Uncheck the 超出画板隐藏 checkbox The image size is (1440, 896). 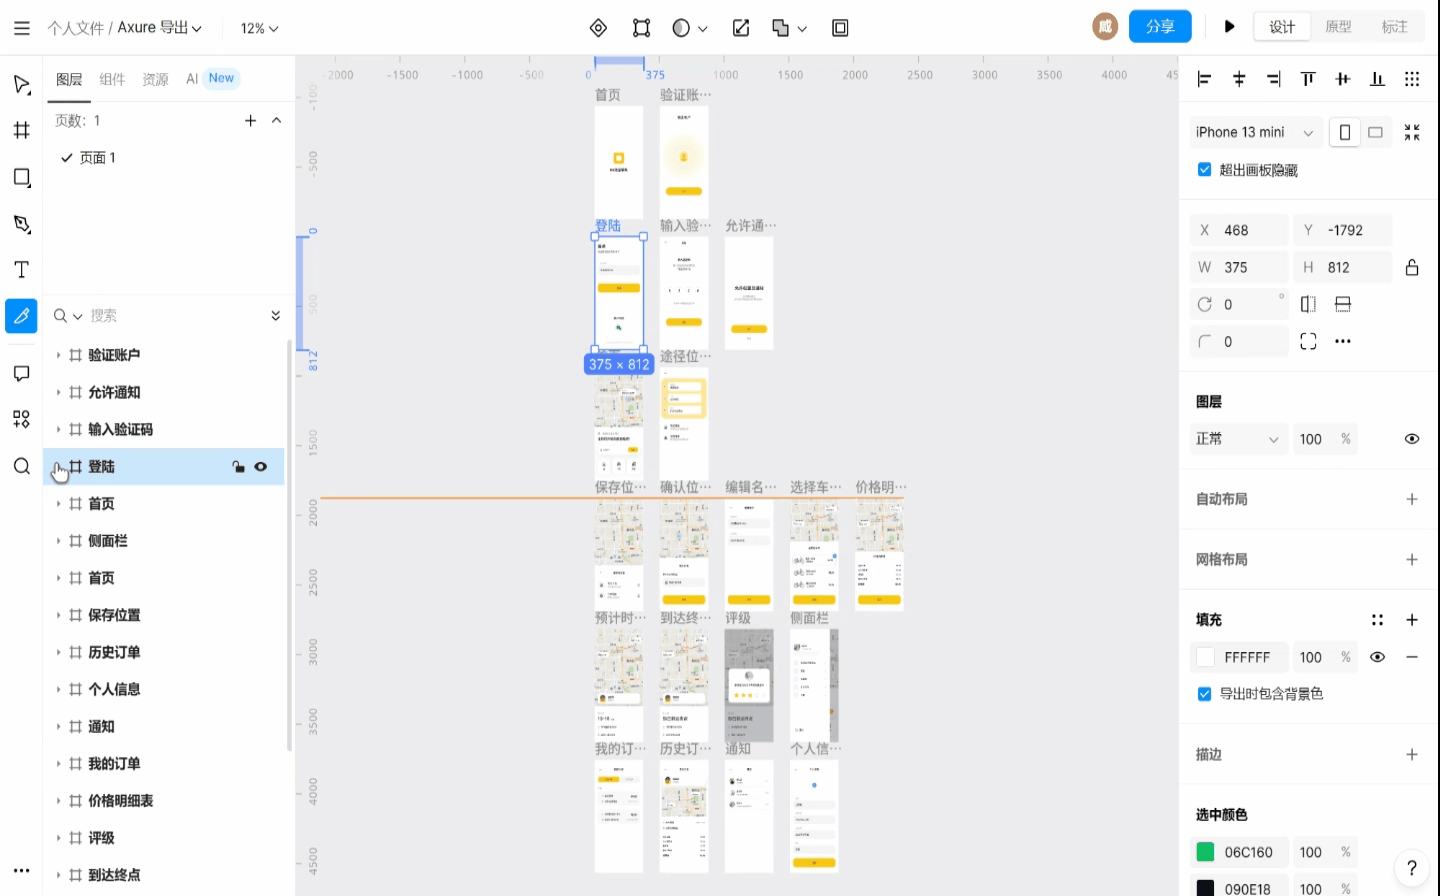click(x=1204, y=170)
